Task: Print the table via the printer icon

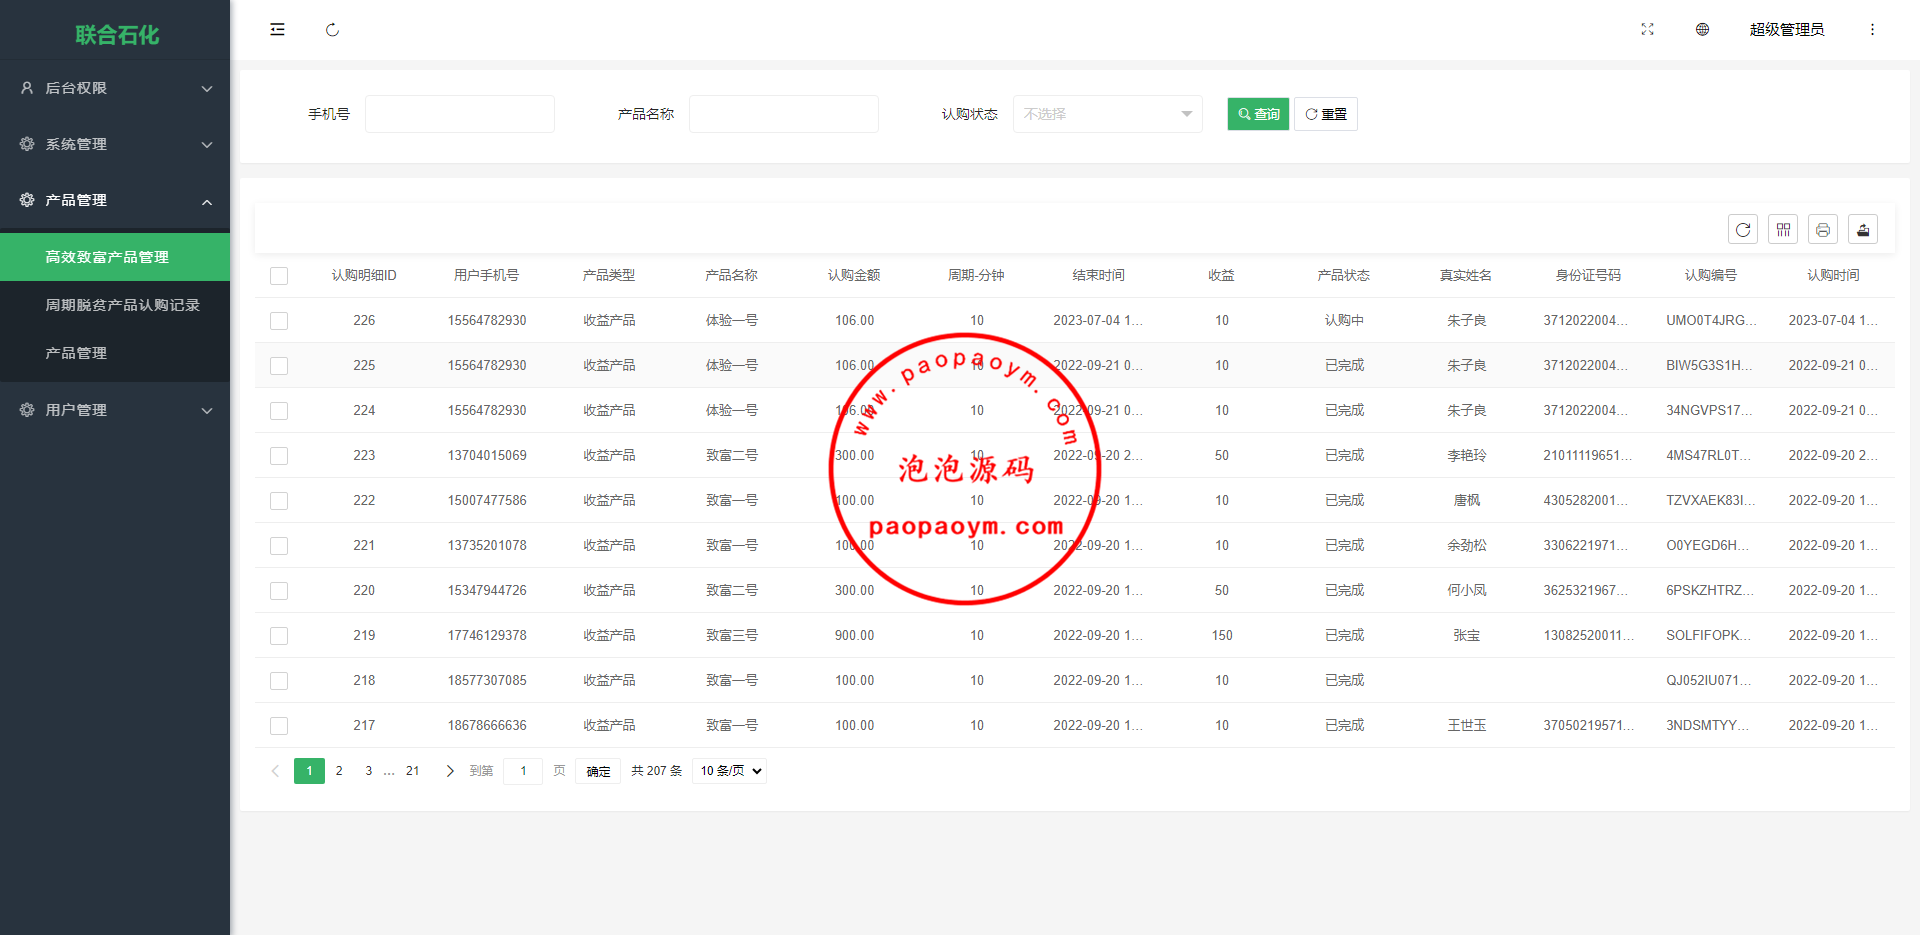Action: click(x=1823, y=230)
